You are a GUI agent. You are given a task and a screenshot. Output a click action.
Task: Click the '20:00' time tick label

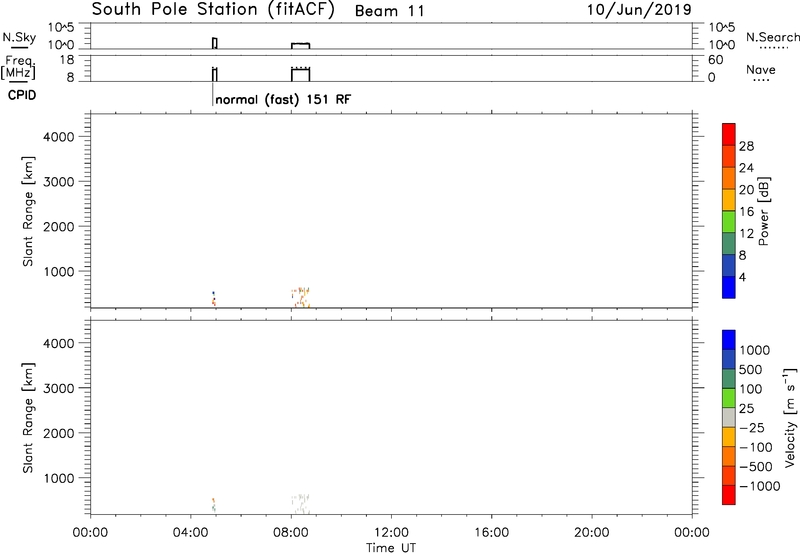pyautogui.click(x=592, y=533)
